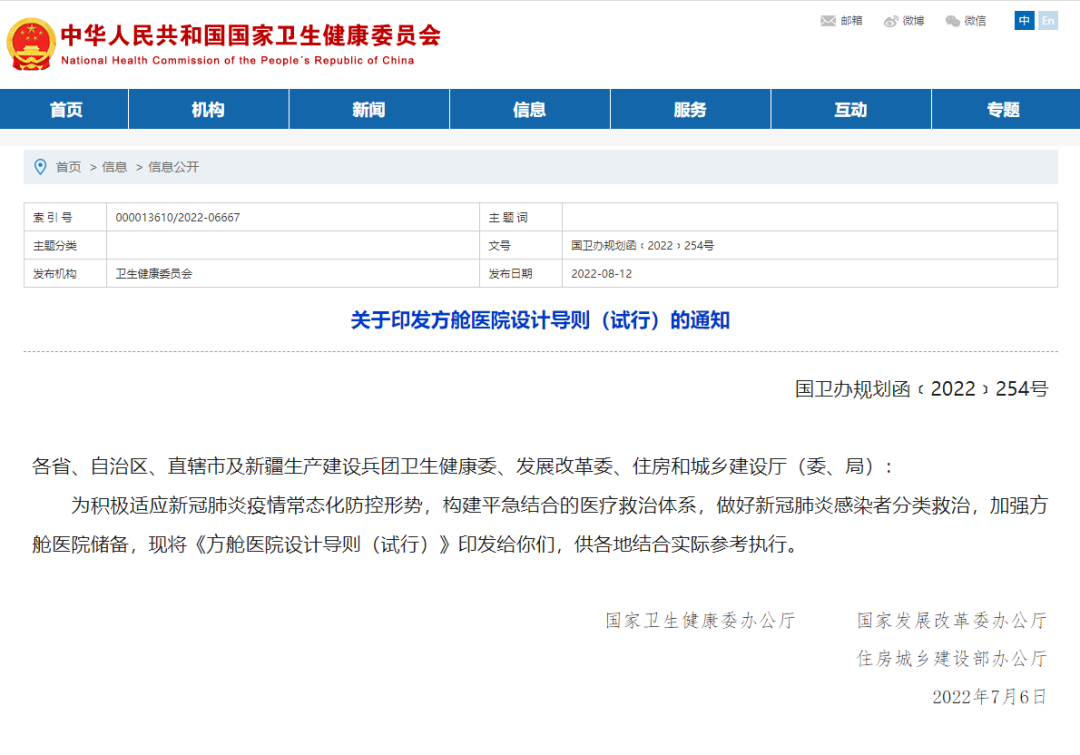Open the 互动 navigation tab
The height and width of the screenshot is (755, 1080).
coord(851,109)
